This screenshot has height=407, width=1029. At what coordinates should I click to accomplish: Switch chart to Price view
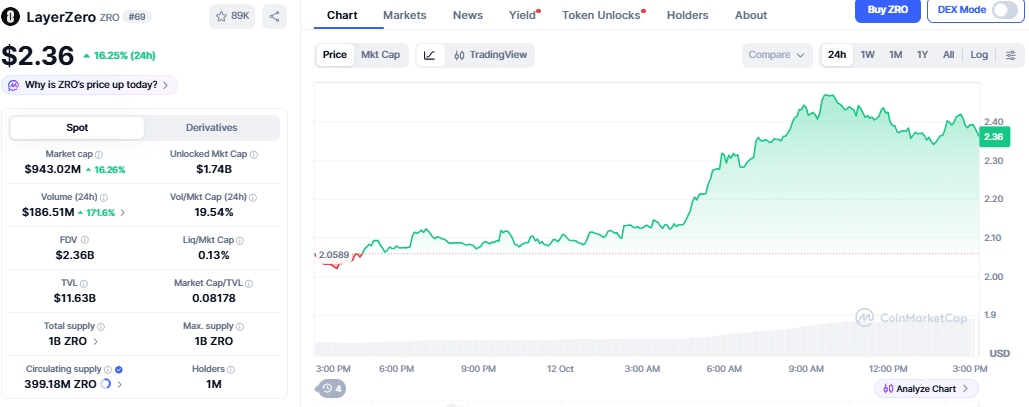coord(335,55)
